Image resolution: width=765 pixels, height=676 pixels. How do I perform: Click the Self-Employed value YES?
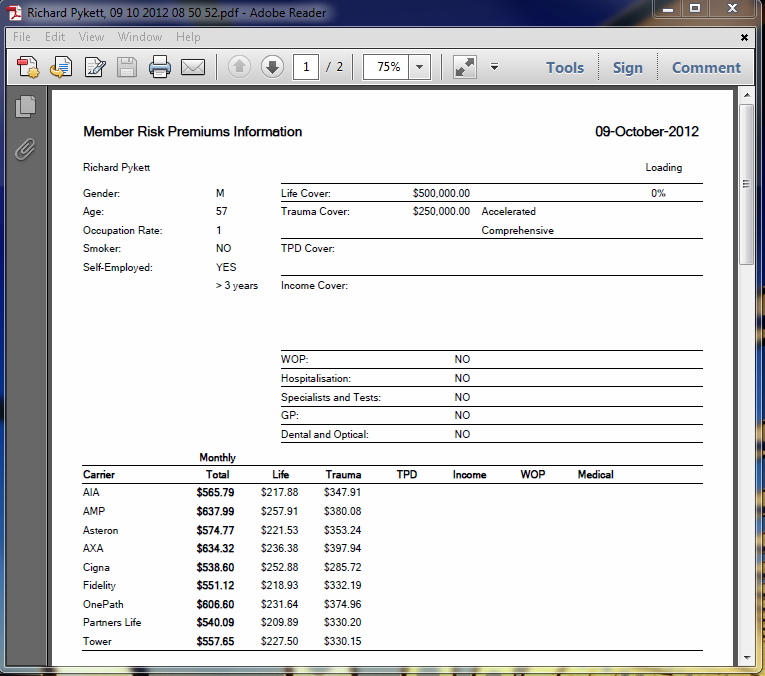pyautogui.click(x=226, y=267)
